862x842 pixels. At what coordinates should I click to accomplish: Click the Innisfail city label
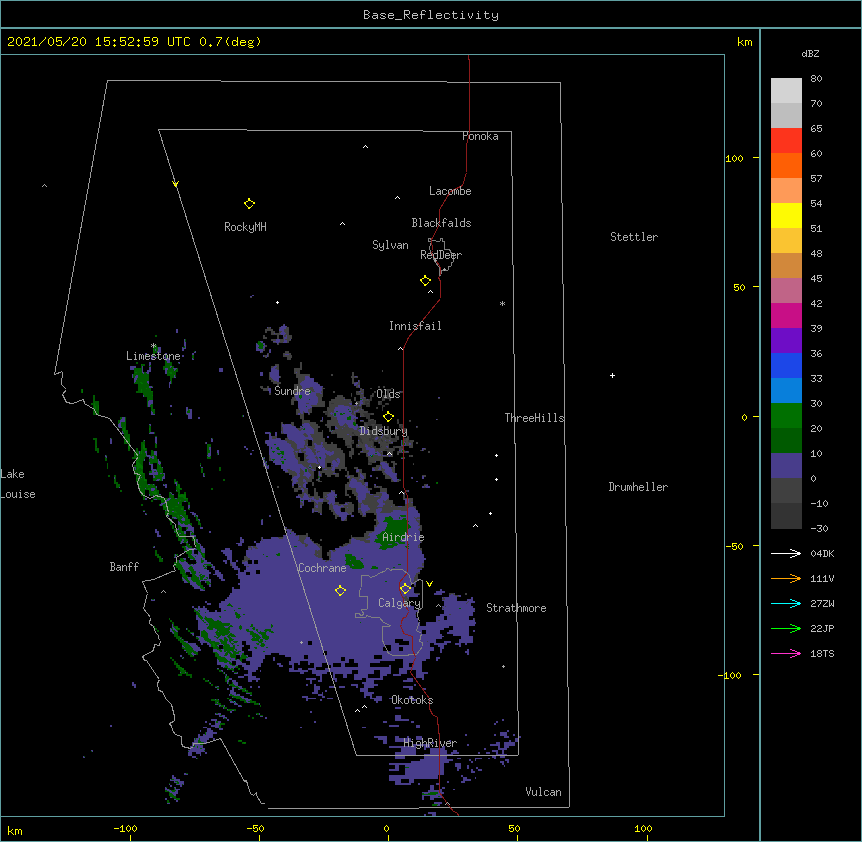[415, 326]
